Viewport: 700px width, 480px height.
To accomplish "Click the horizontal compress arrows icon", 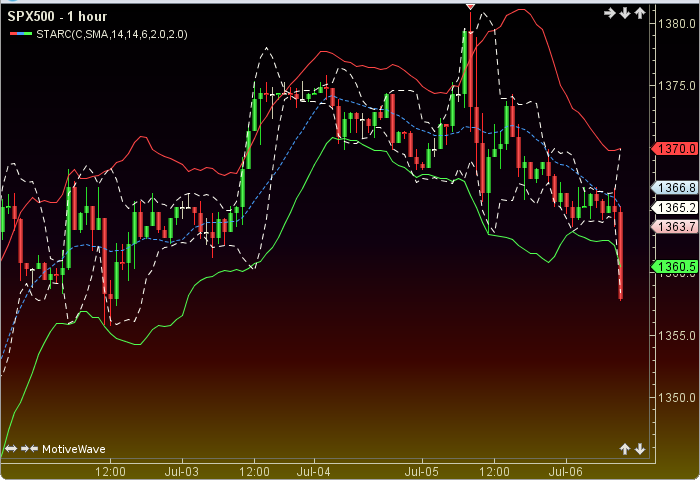I will [29, 449].
